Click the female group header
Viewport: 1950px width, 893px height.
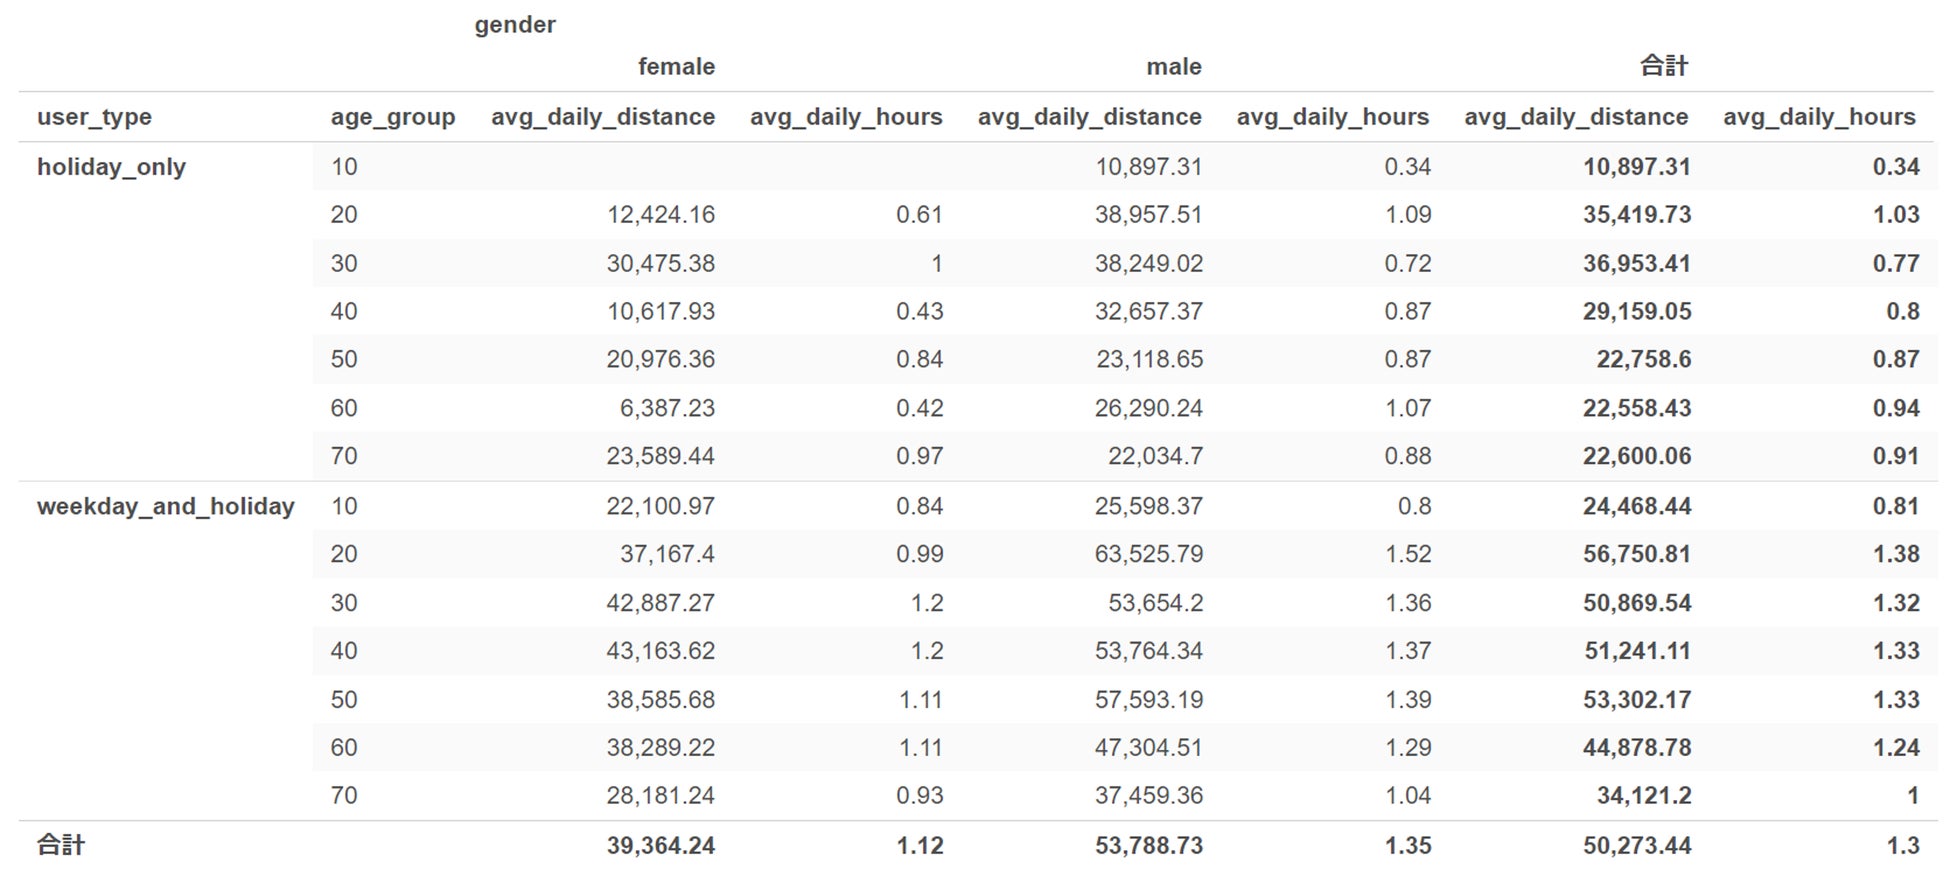pyautogui.click(x=676, y=67)
